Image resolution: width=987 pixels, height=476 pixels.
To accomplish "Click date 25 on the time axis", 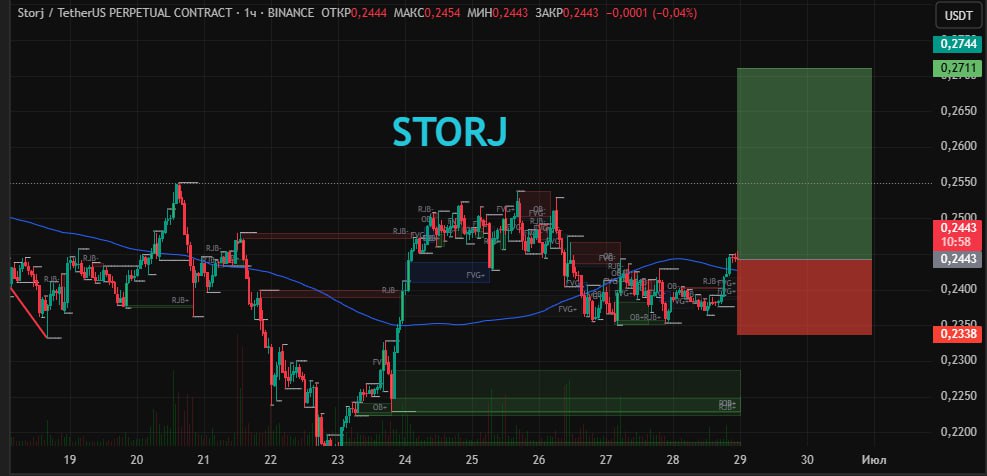I will (472, 459).
